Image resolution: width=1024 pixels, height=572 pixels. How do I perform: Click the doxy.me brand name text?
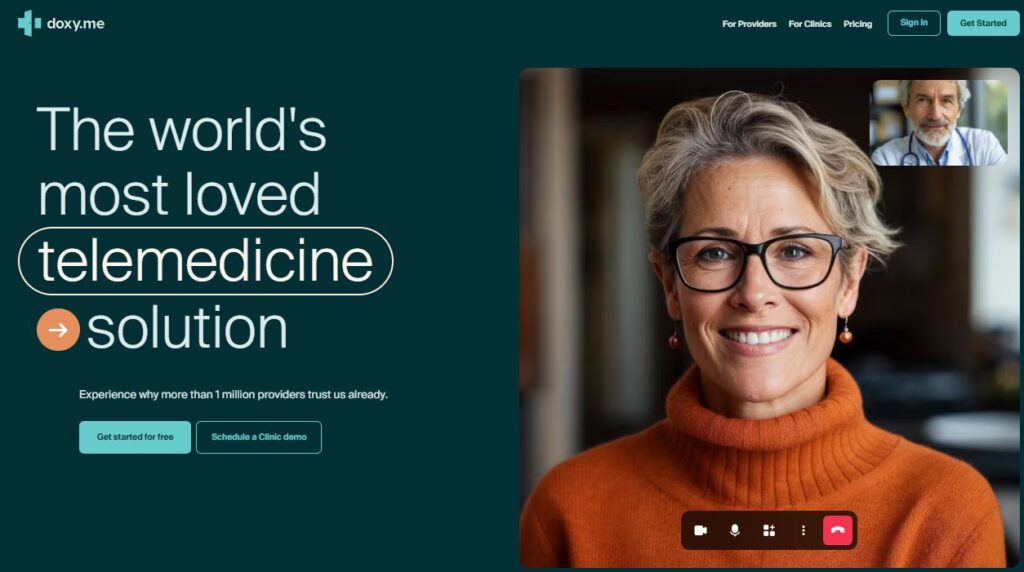[x=76, y=24]
